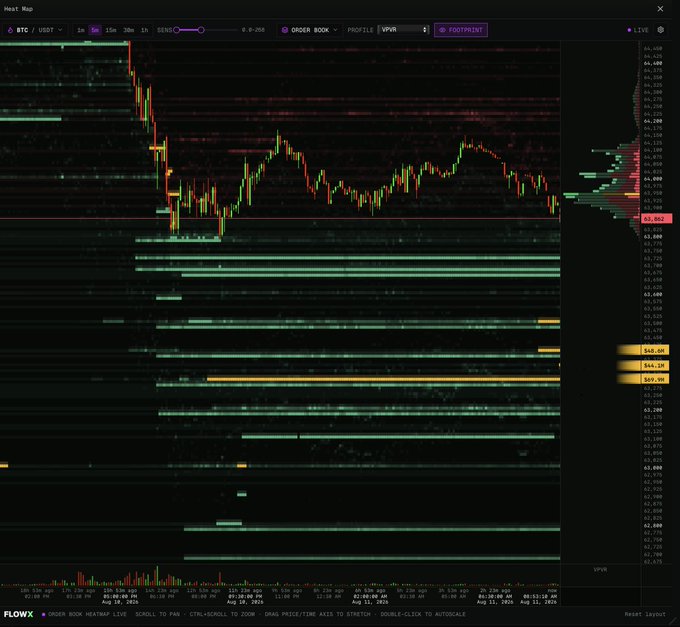
Task: Switch to the 15m timeframe
Action: (x=111, y=30)
